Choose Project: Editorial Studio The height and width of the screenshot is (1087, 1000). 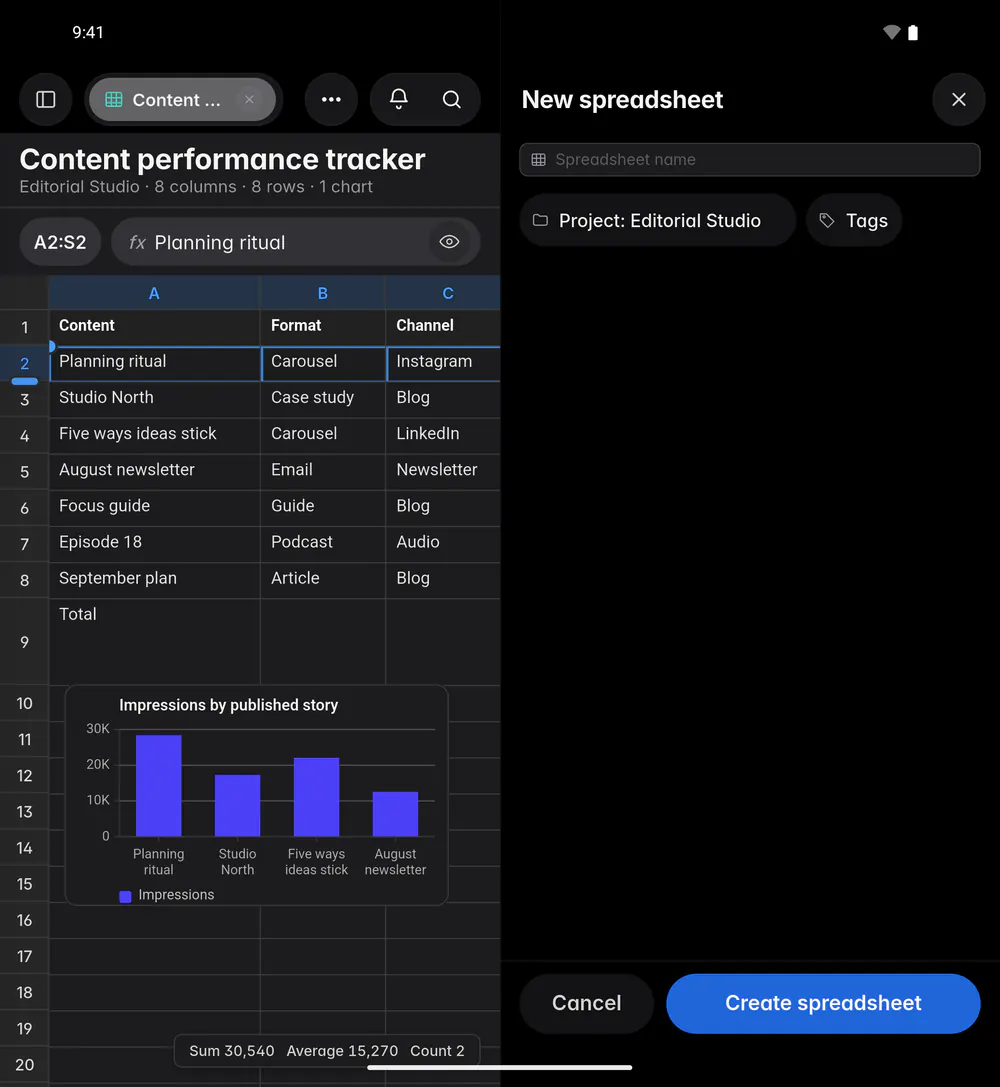coord(658,220)
